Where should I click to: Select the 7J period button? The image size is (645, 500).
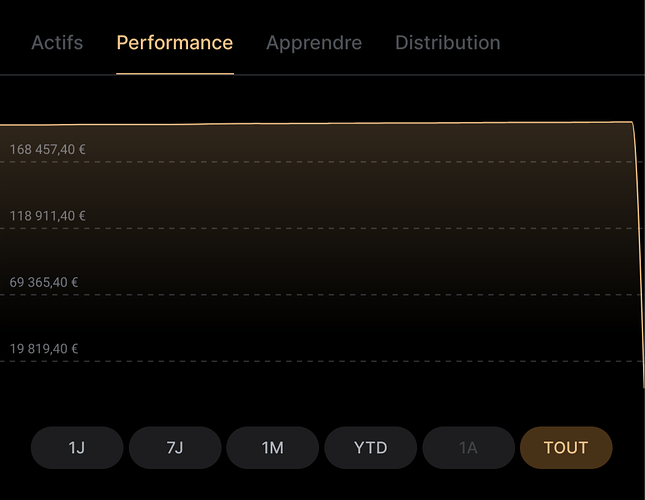pyautogui.click(x=175, y=447)
